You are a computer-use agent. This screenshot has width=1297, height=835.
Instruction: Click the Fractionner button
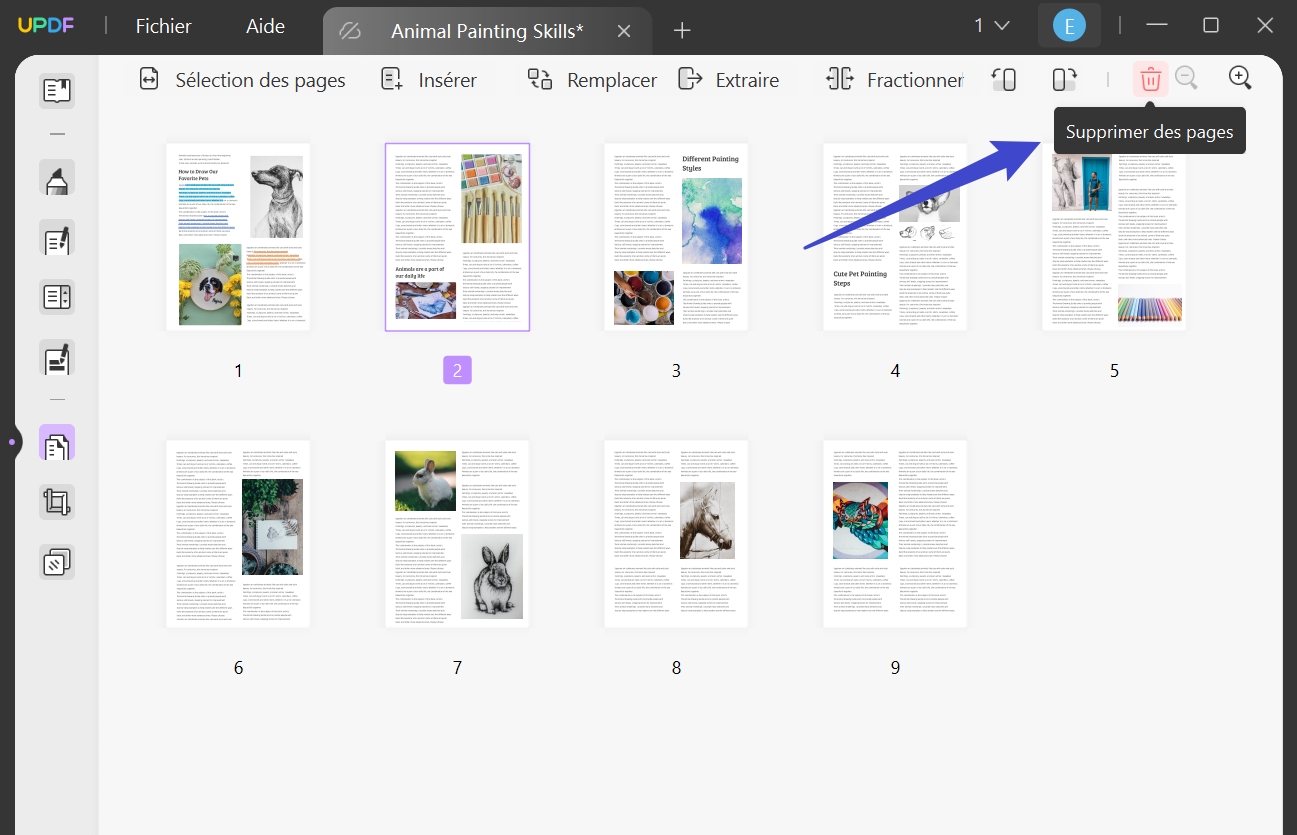tap(893, 79)
